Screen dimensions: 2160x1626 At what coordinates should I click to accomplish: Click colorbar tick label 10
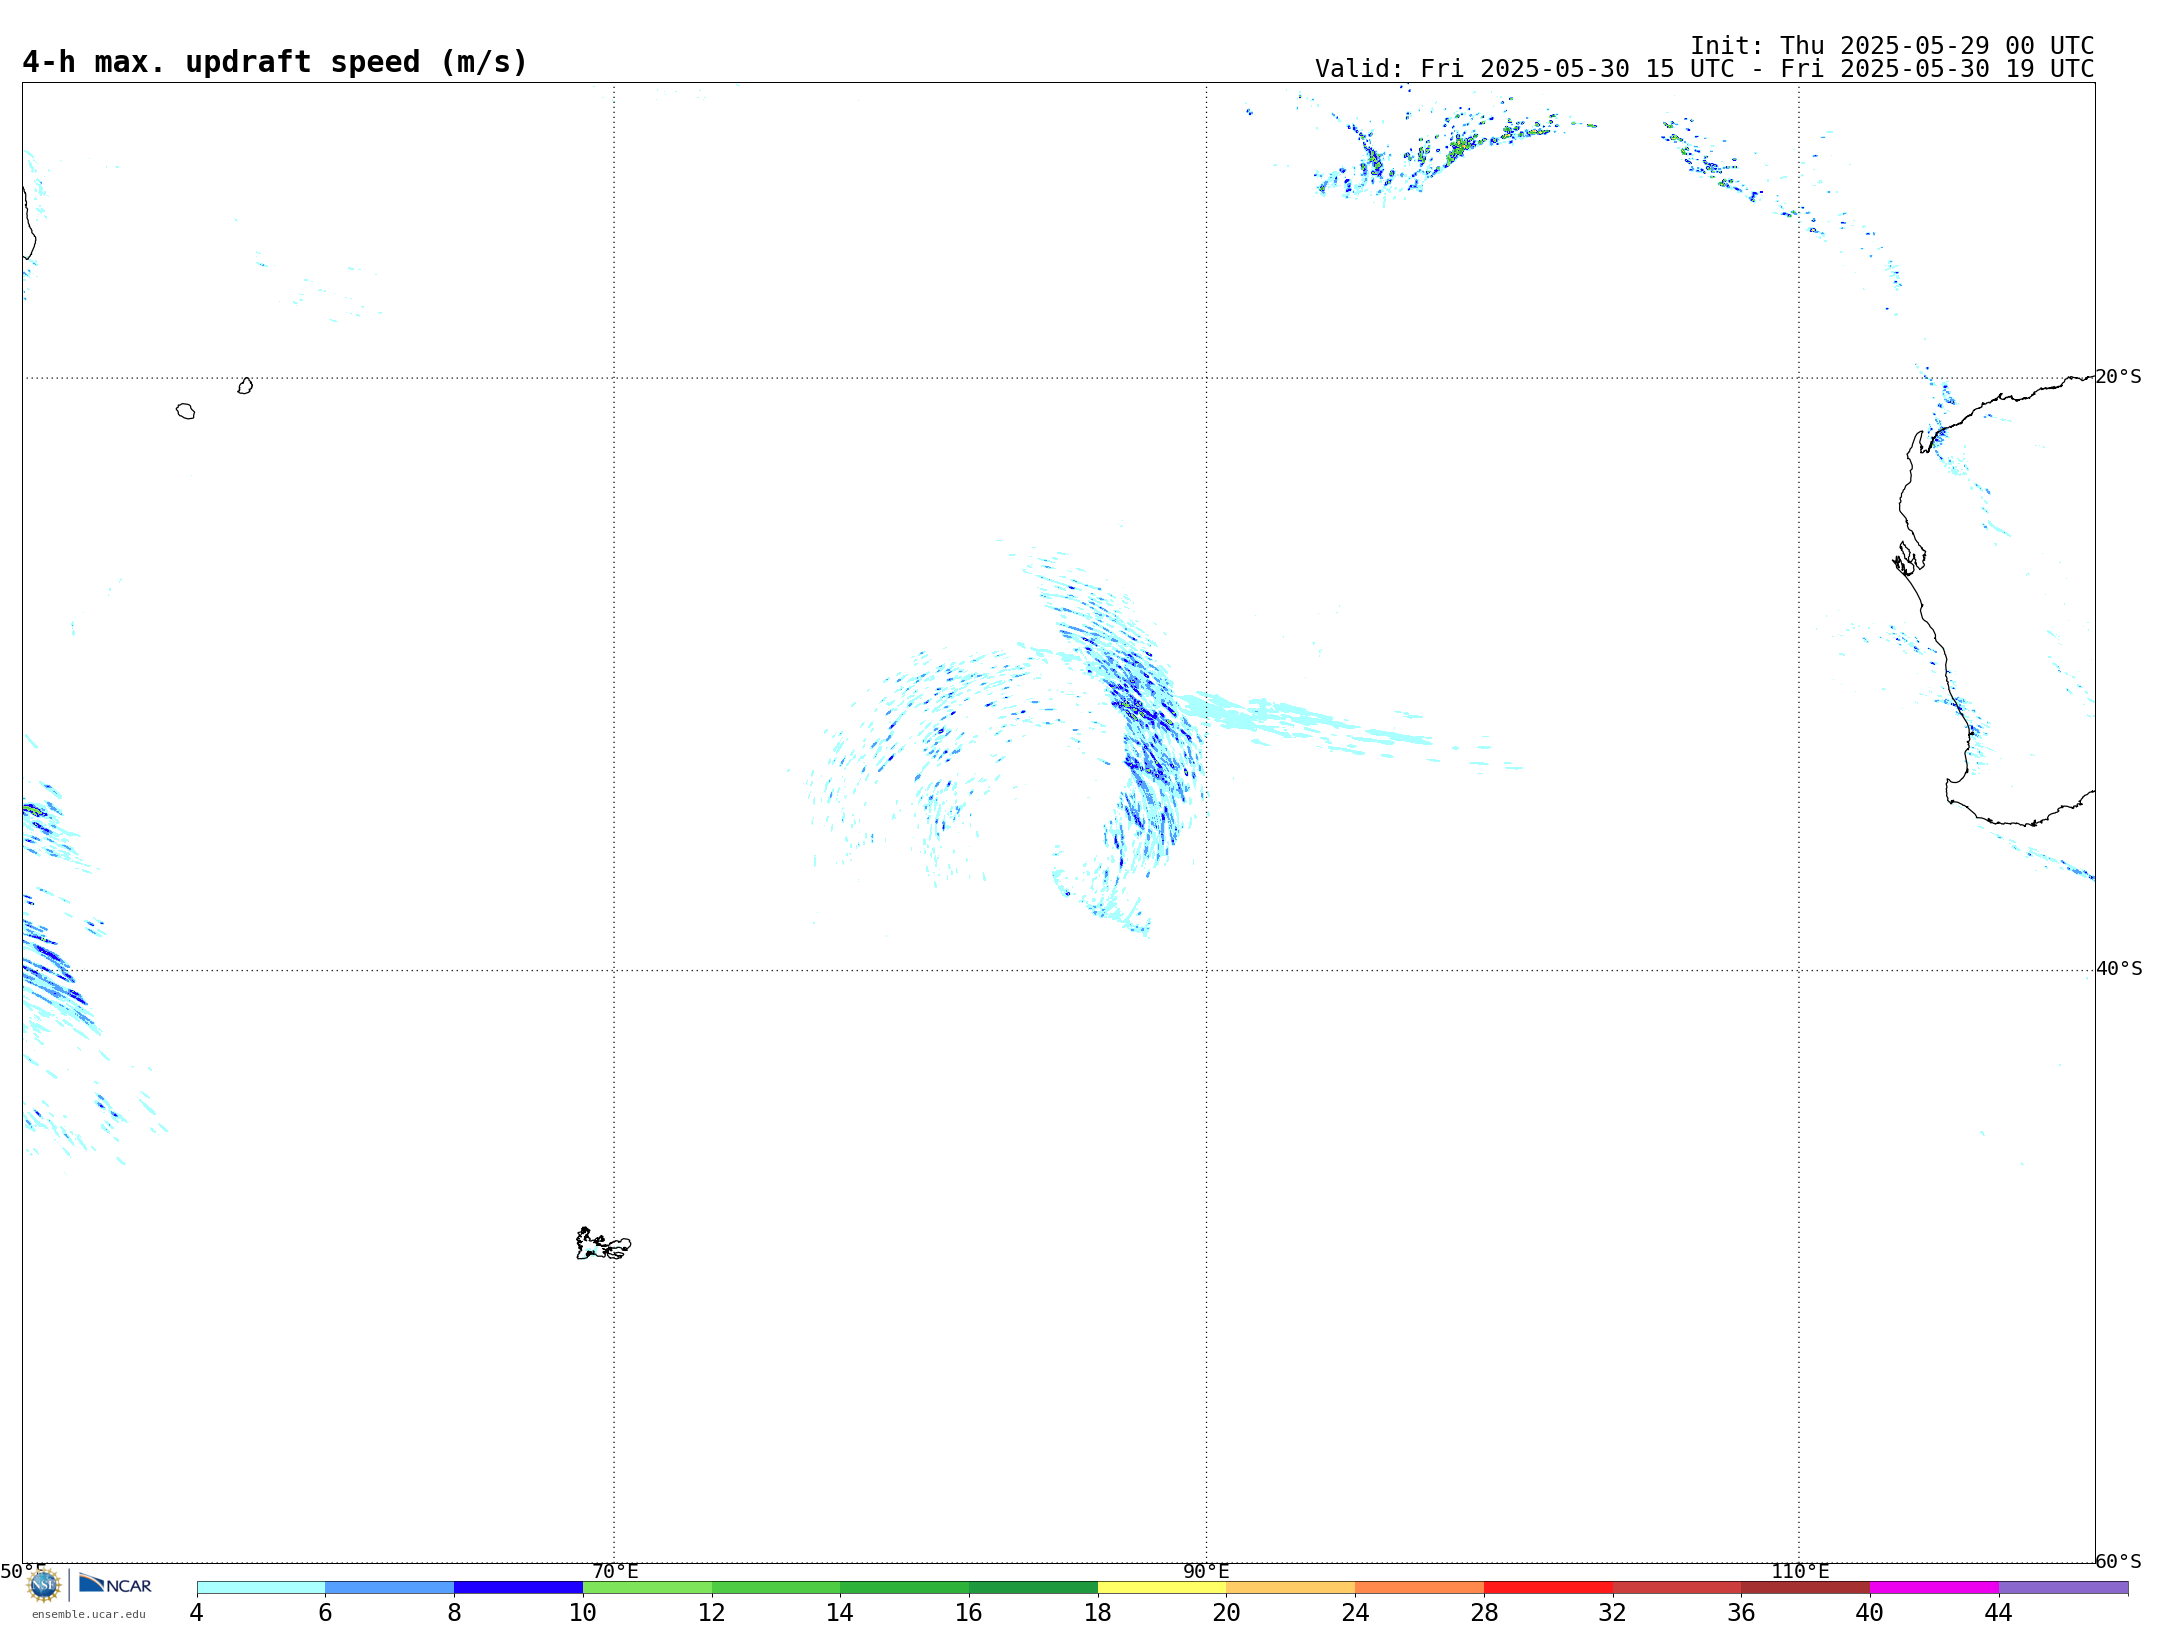(x=583, y=1613)
